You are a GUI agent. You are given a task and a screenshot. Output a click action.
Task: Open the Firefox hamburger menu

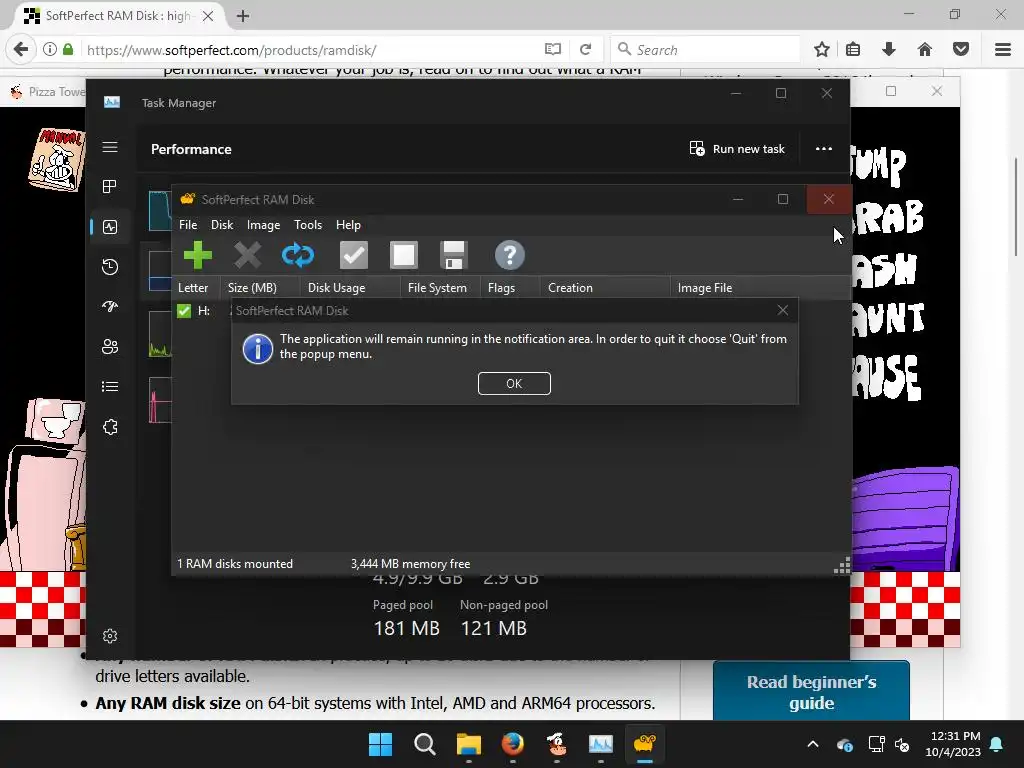1003,50
